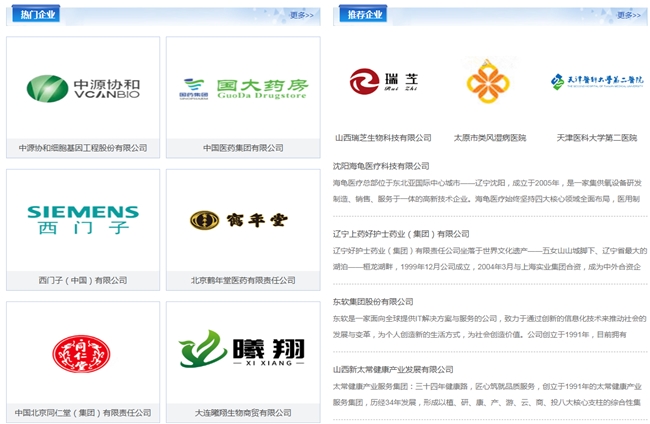Click the GuoDa Drugstore 国大药房 logo
This screenshot has height=424, width=650.
click(241, 88)
